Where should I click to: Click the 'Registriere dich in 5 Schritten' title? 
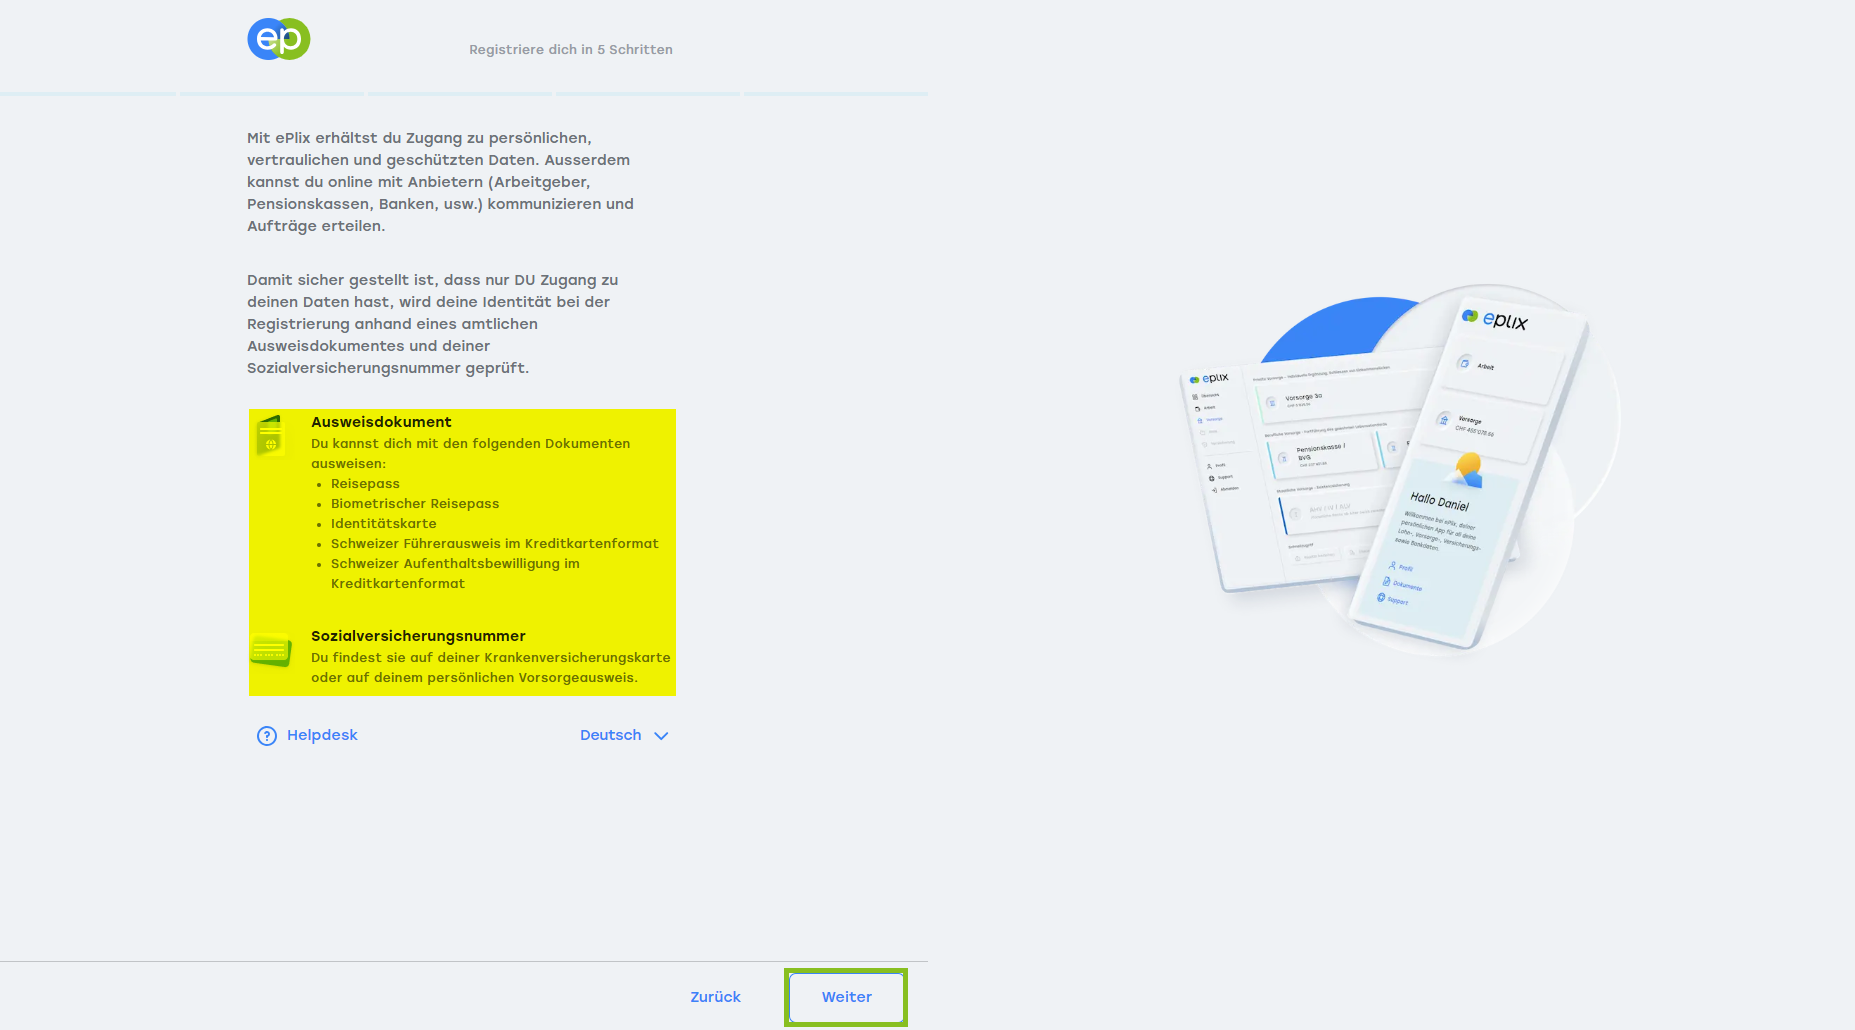(x=571, y=50)
